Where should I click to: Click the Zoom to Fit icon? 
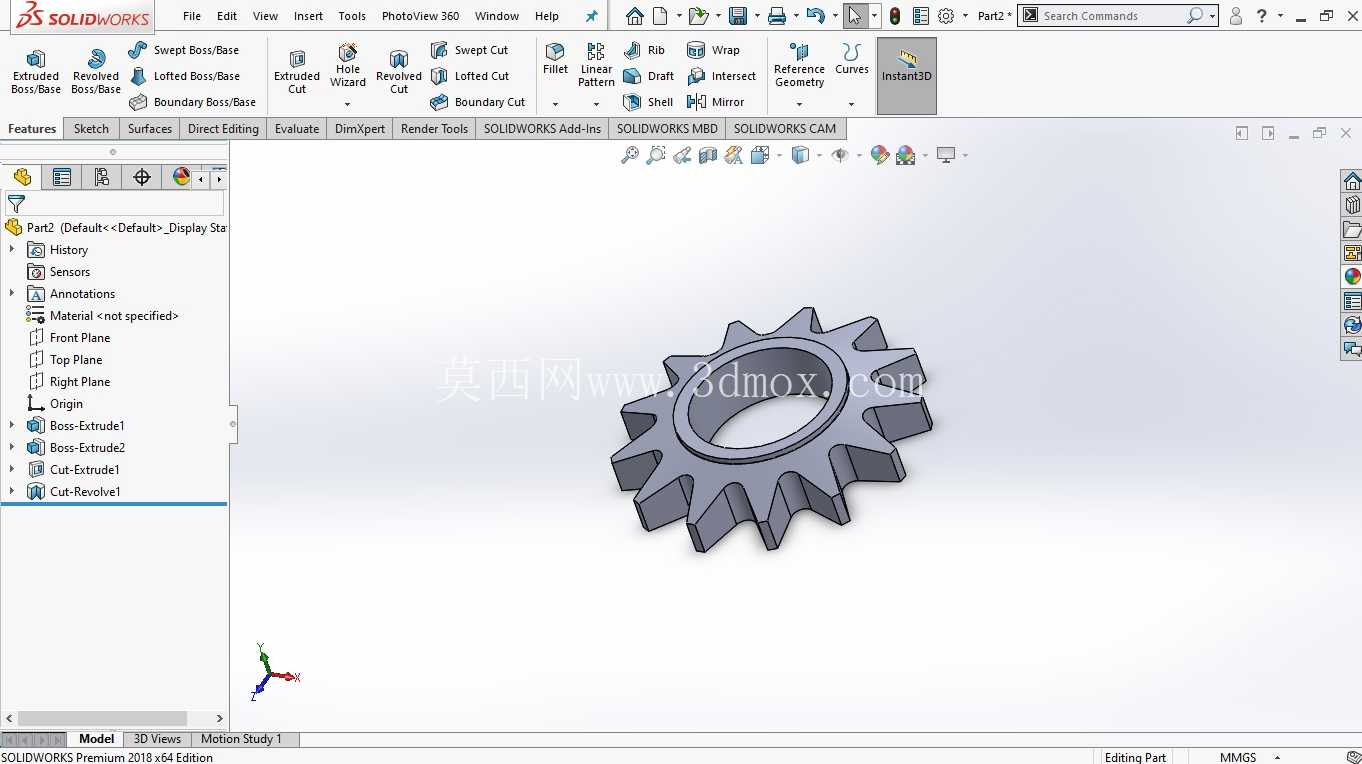[630, 155]
